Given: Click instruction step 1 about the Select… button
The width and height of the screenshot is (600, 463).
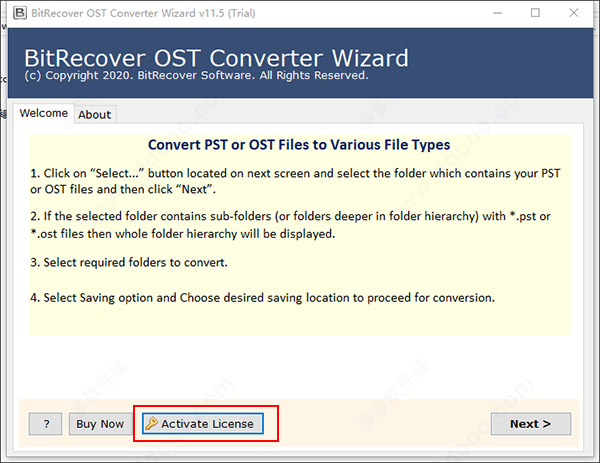Looking at the screenshot, I should [295, 181].
